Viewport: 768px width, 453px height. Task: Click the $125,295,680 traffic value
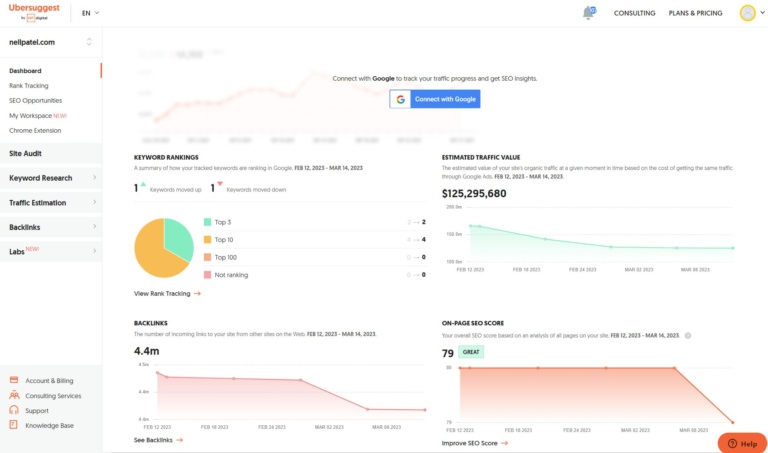474,193
